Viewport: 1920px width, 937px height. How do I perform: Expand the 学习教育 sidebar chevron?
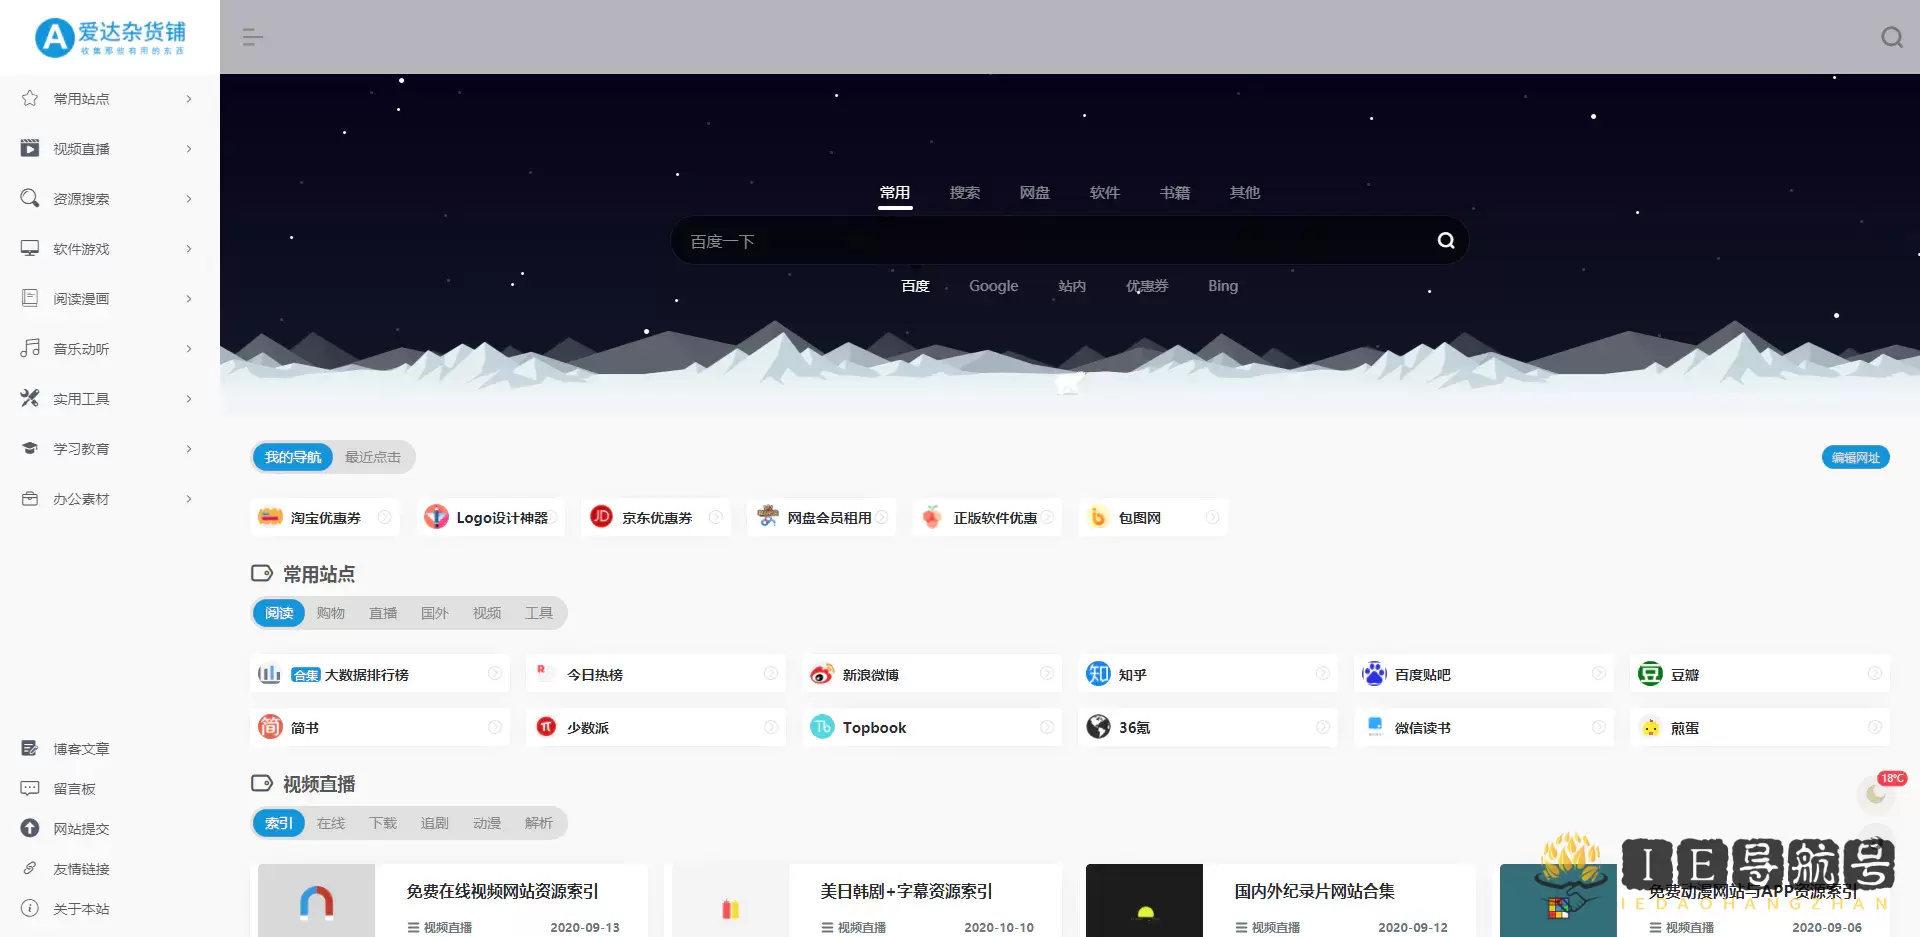(x=188, y=448)
